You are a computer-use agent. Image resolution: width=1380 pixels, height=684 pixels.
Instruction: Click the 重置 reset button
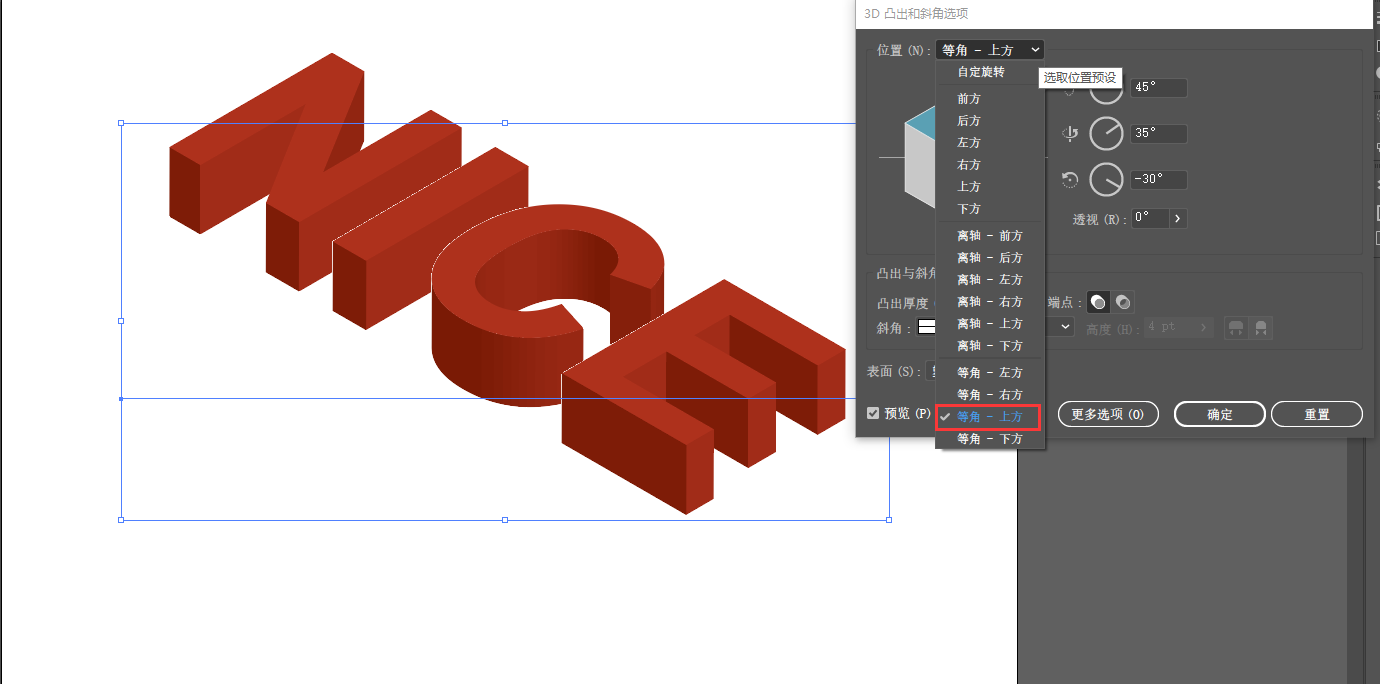(1317, 414)
